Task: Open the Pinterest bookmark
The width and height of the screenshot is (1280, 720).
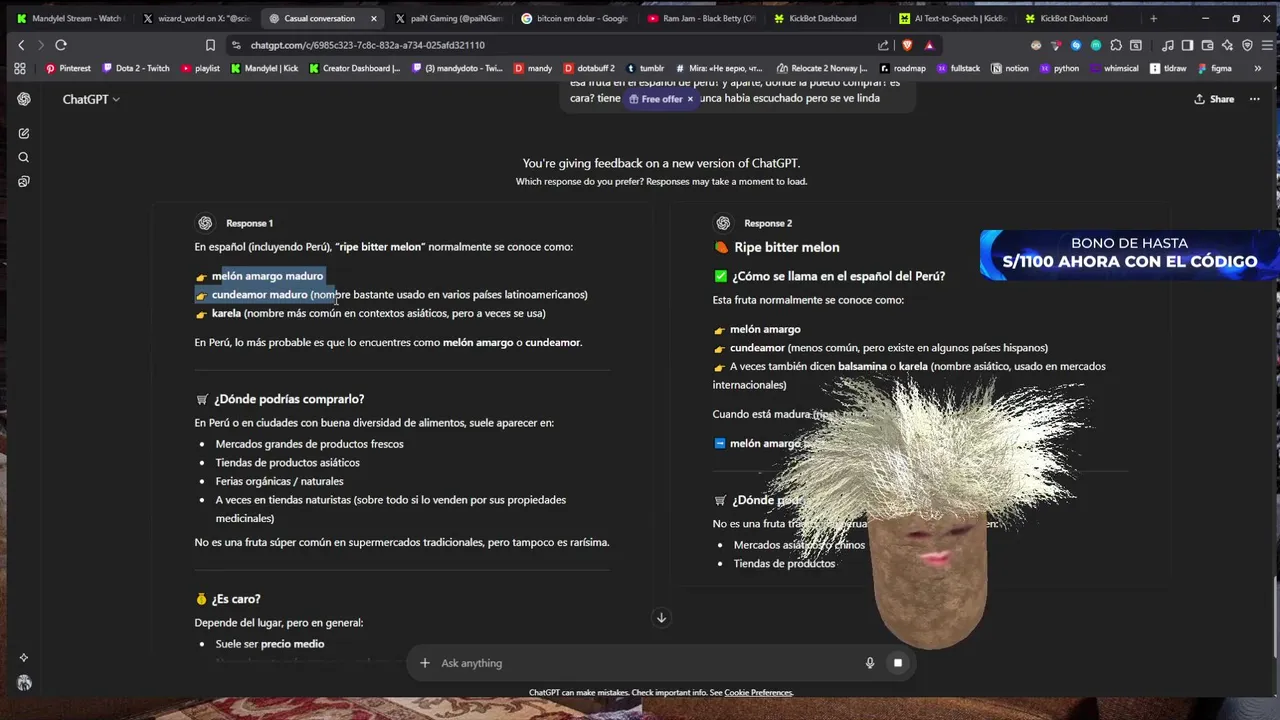Action: point(68,68)
